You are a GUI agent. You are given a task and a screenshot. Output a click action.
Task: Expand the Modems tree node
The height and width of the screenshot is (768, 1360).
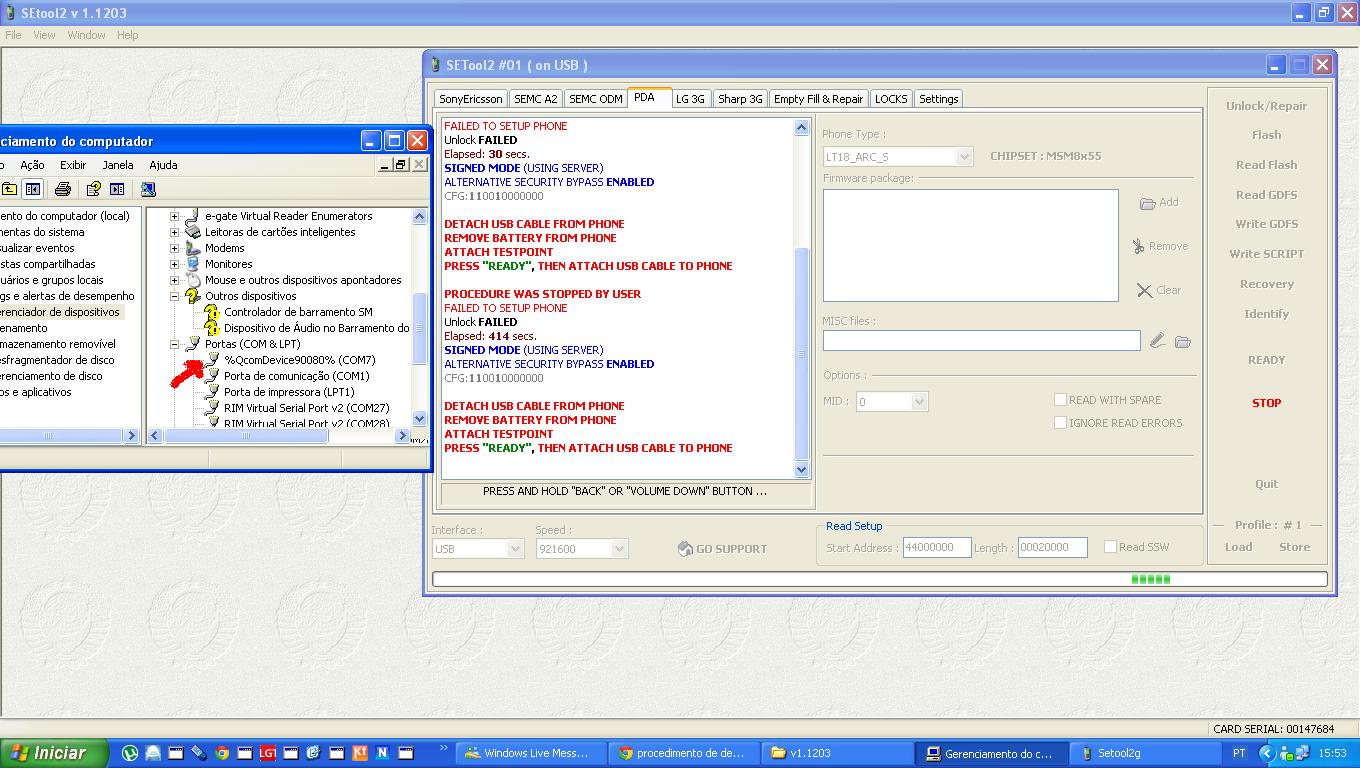coord(174,248)
